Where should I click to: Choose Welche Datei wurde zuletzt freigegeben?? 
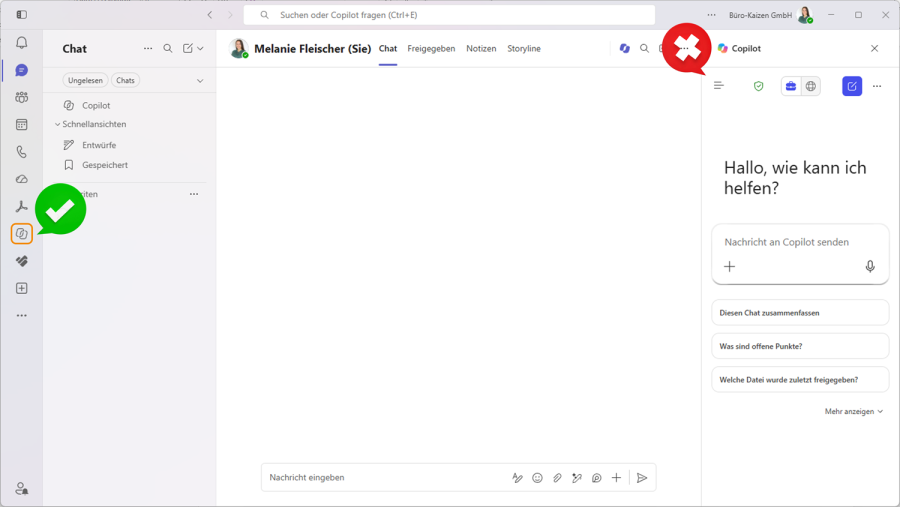point(800,380)
